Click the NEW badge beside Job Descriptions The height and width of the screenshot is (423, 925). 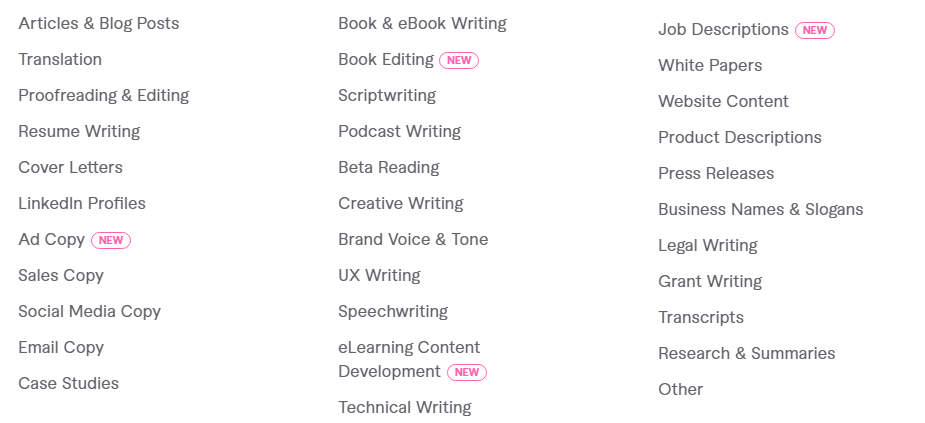pyautogui.click(x=815, y=30)
